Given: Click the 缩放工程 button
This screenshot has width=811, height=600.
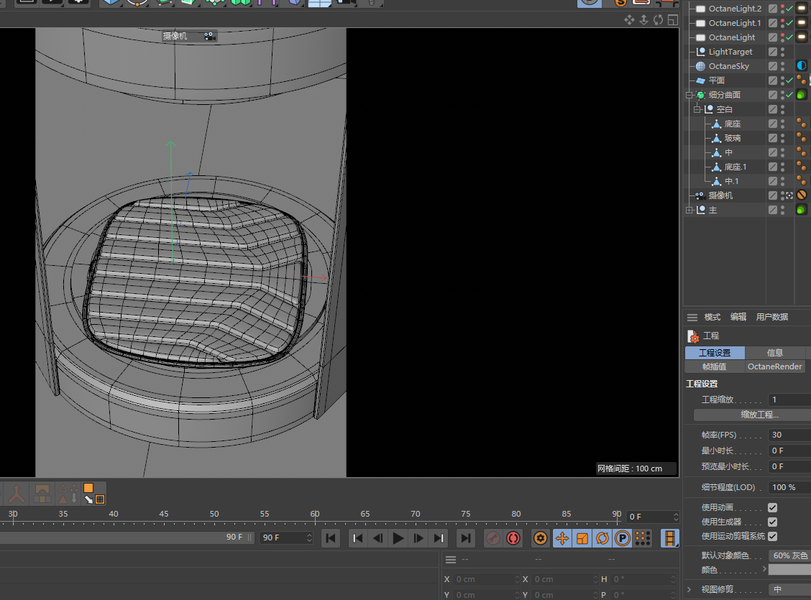Looking at the screenshot, I should tap(762, 414).
